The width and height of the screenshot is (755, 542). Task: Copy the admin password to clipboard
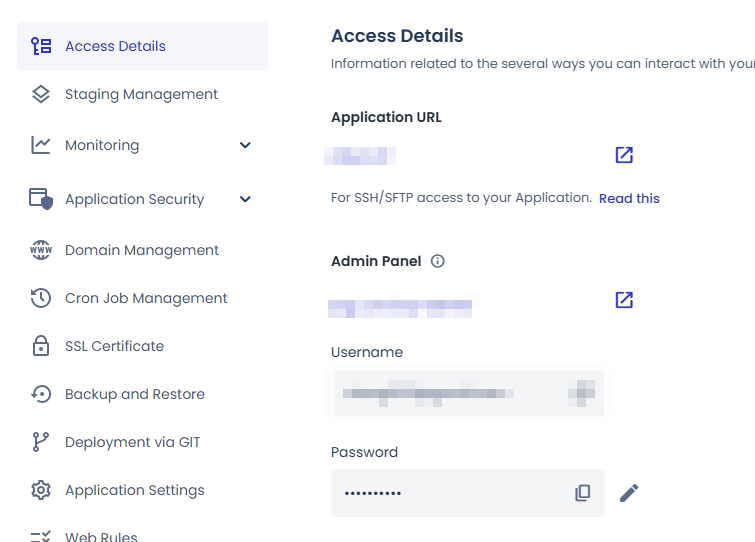pyautogui.click(x=583, y=493)
